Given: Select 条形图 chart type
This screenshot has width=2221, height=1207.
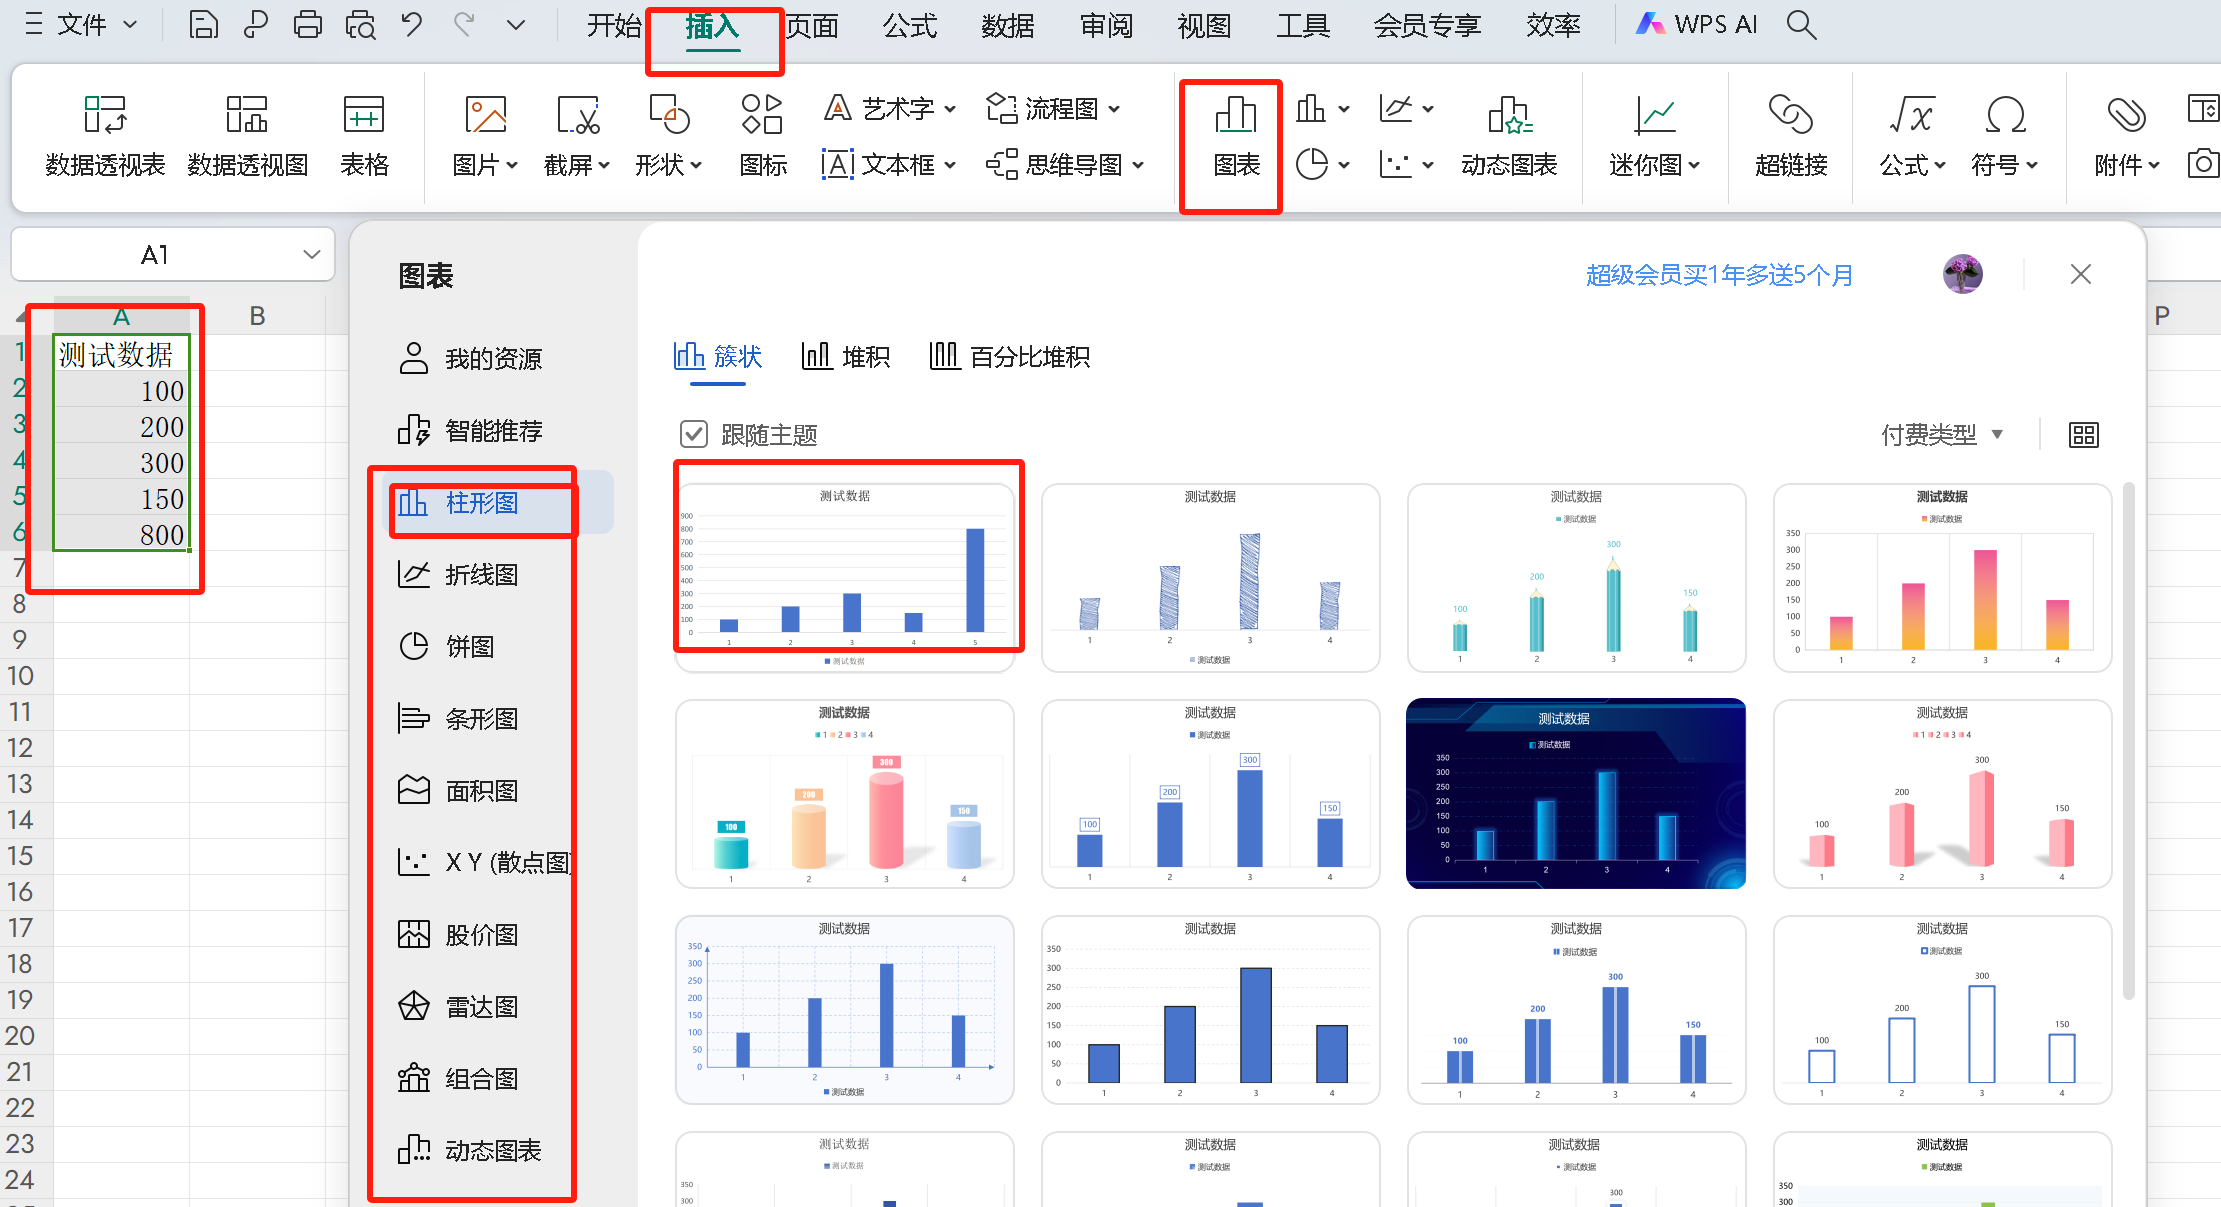Looking at the screenshot, I should (458, 718).
